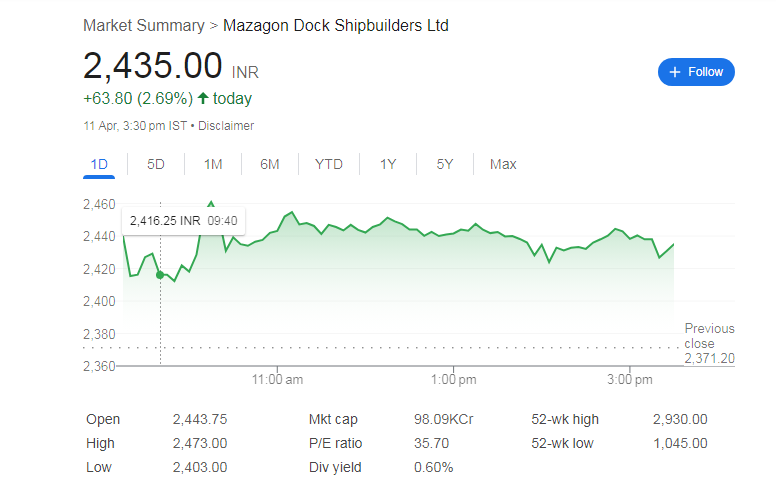The width and height of the screenshot is (776, 498).
Task: Switch to the 5Y range tab
Action: point(445,164)
